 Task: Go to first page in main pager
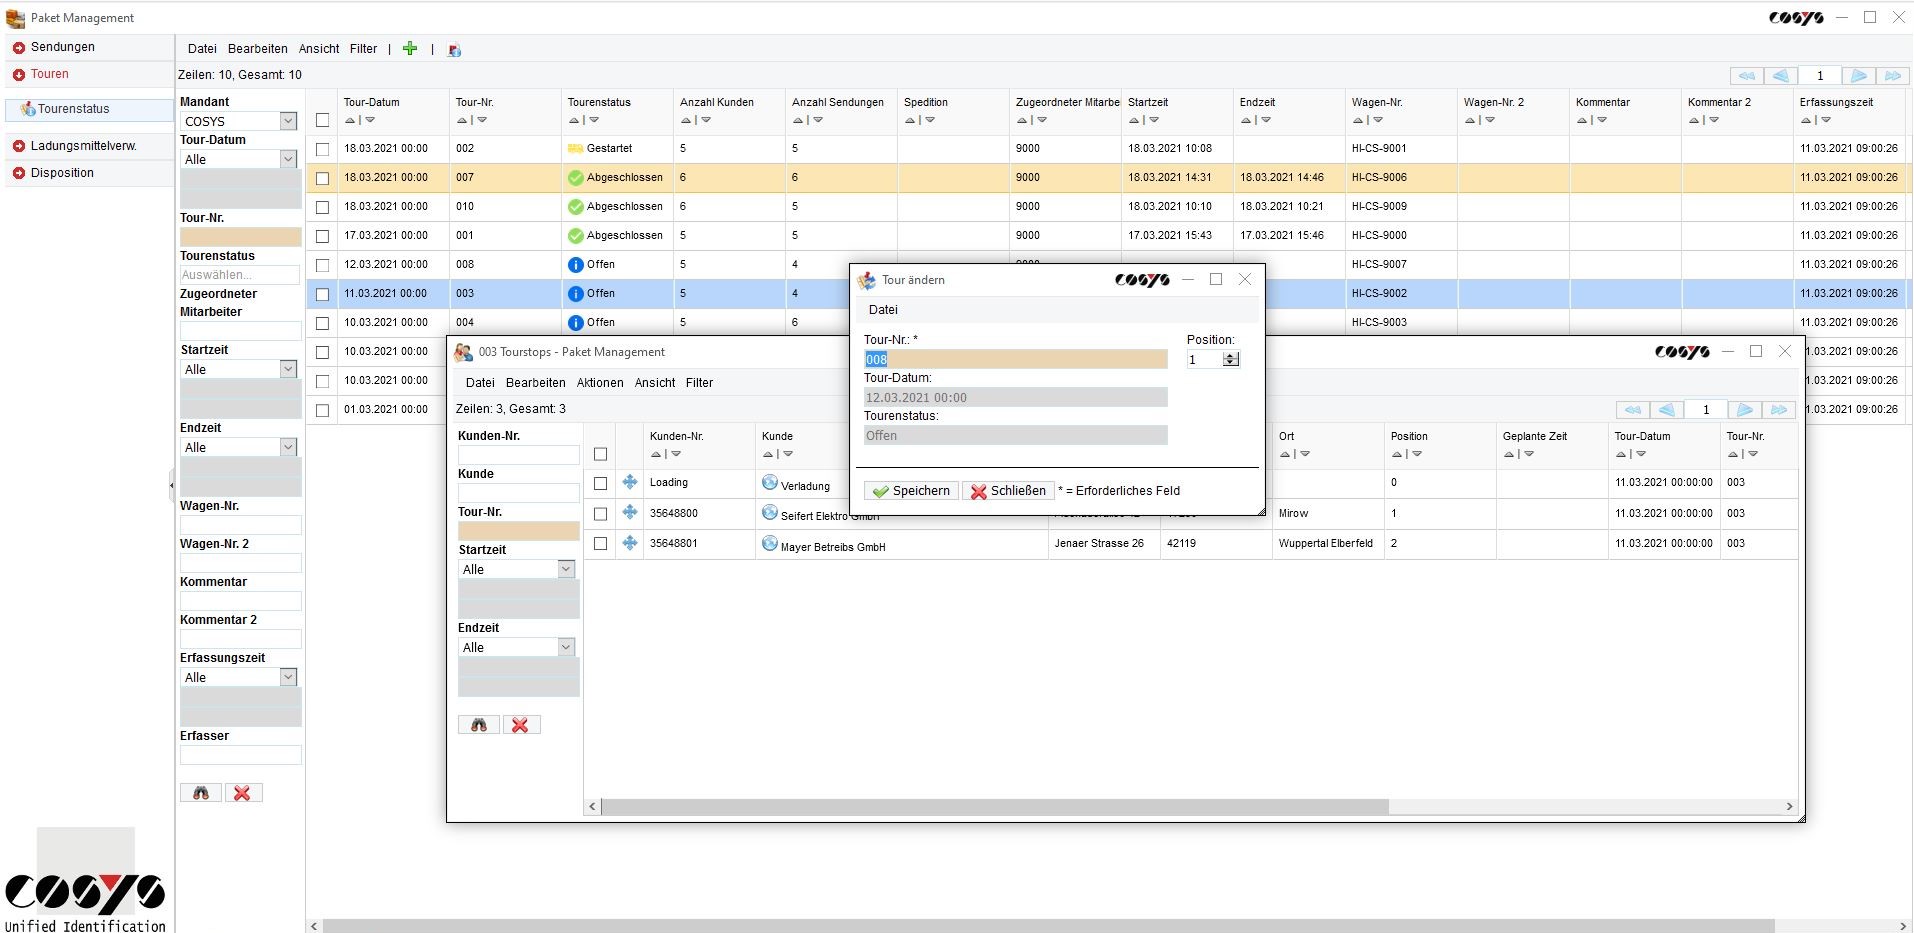coord(1746,76)
